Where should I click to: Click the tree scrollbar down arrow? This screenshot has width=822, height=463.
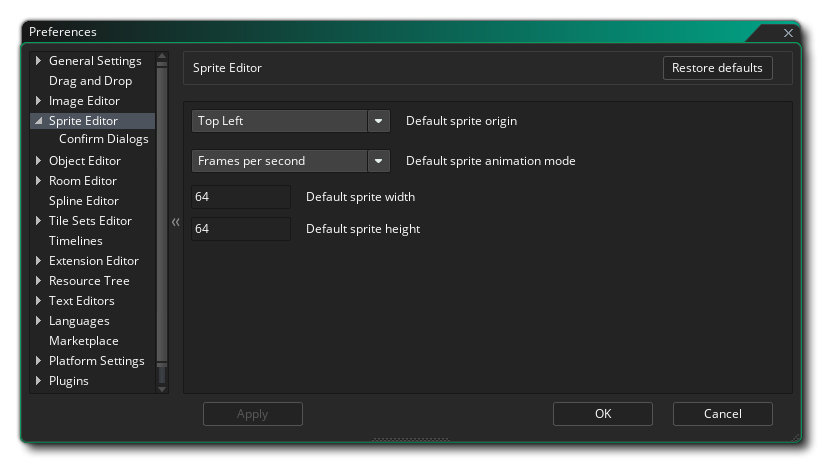(x=163, y=388)
